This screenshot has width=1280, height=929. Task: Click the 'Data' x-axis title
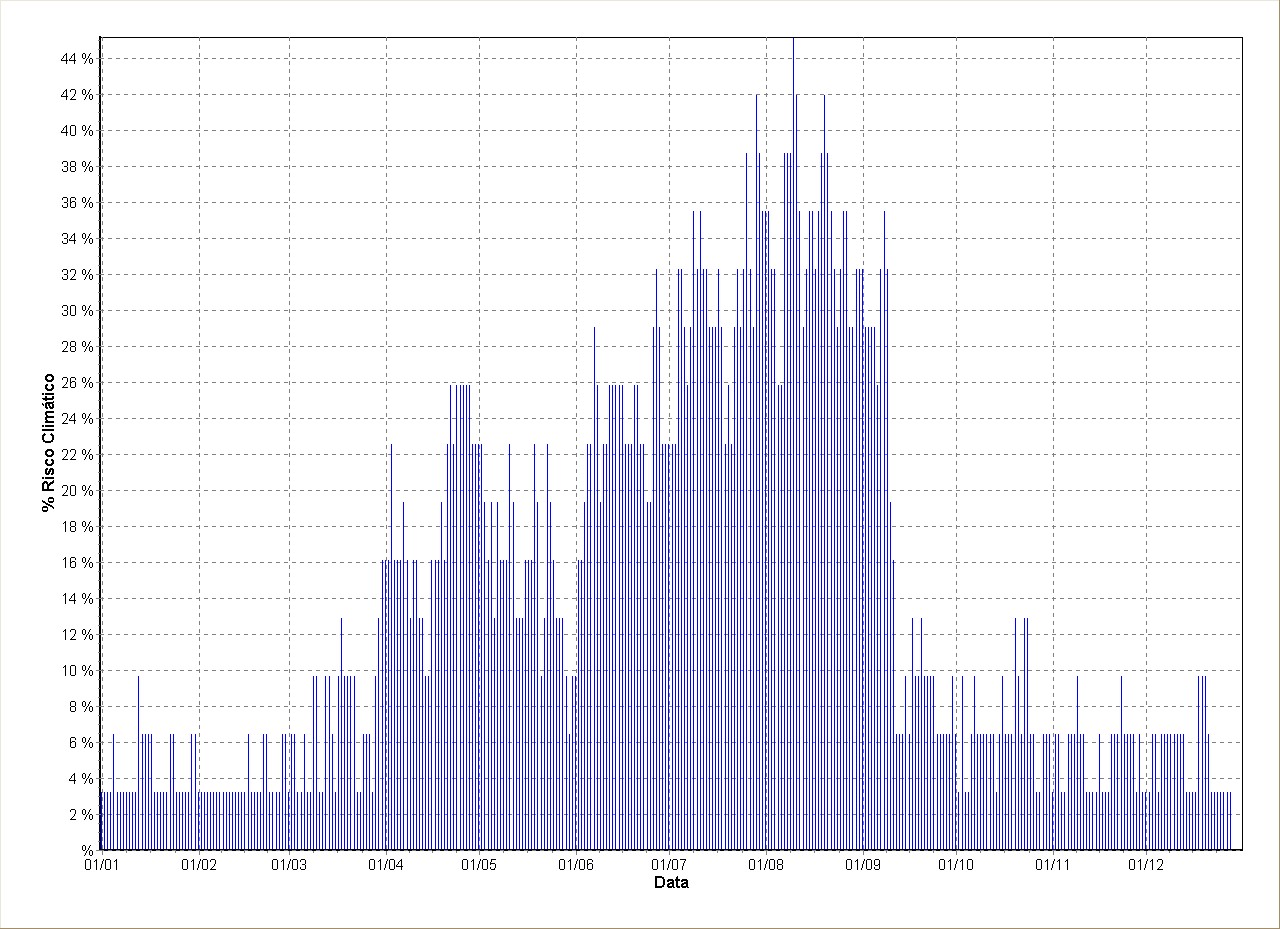[x=670, y=883]
